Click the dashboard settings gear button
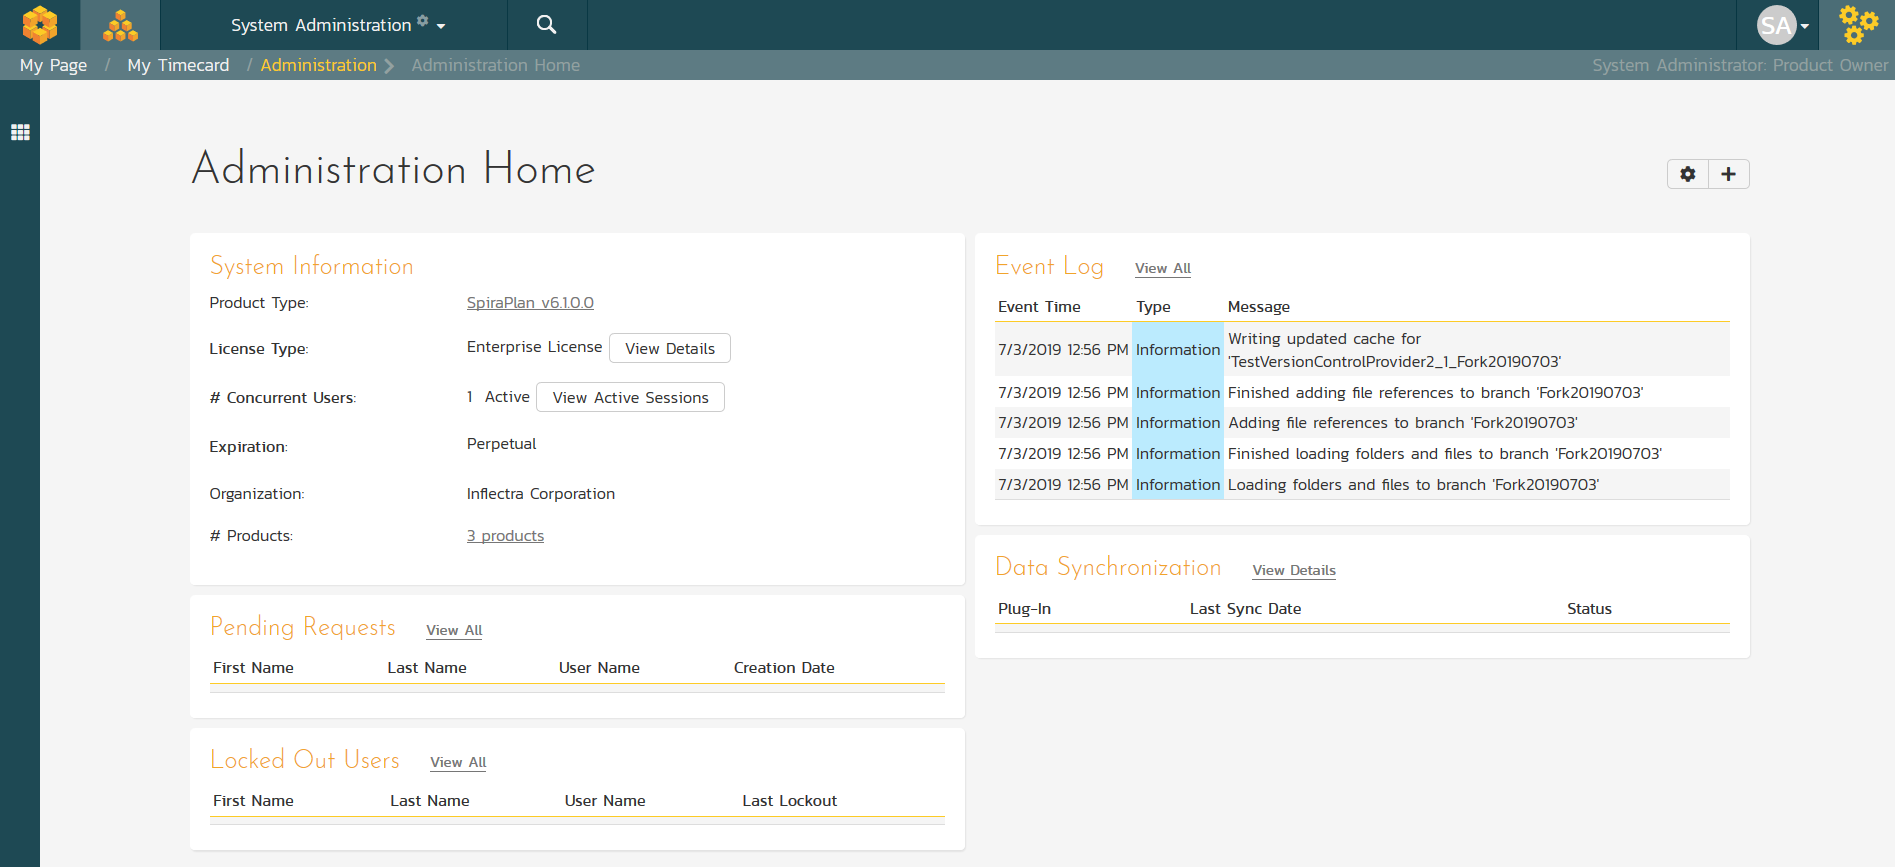The image size is (1895, 867). coord(1688,174)
